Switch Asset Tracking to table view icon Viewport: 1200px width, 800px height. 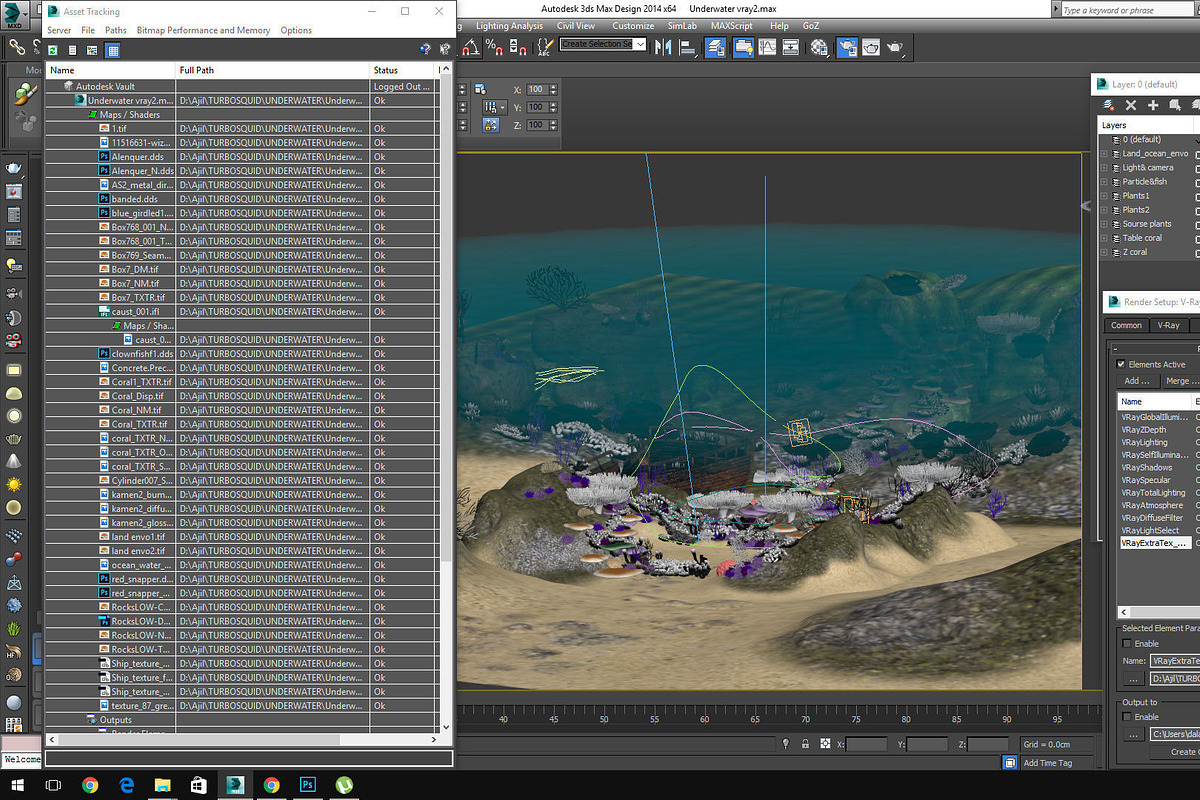click(112, 49)
